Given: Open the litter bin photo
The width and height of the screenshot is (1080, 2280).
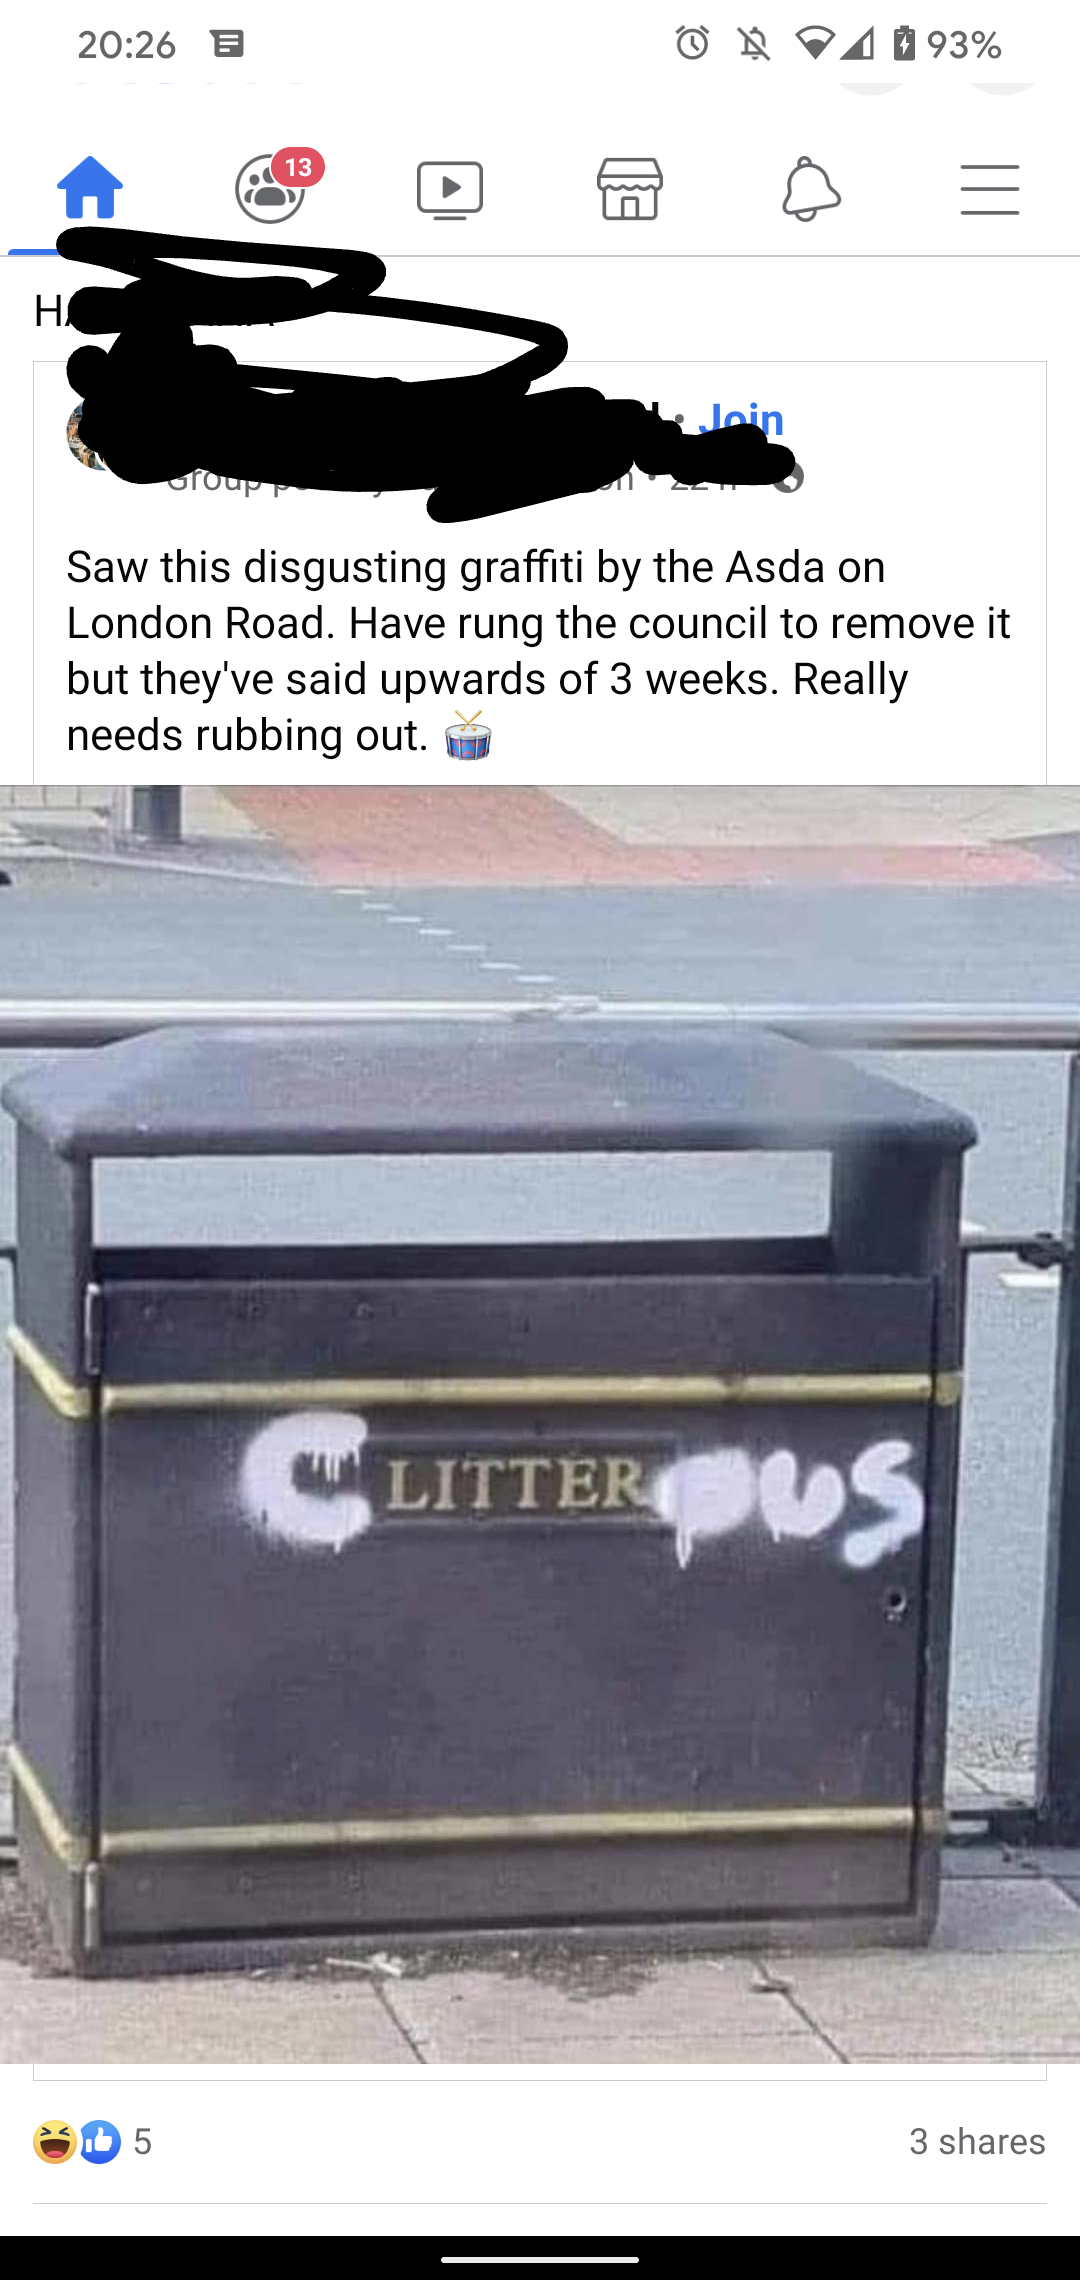Looking at the screenshot, I should point(540,1424).
